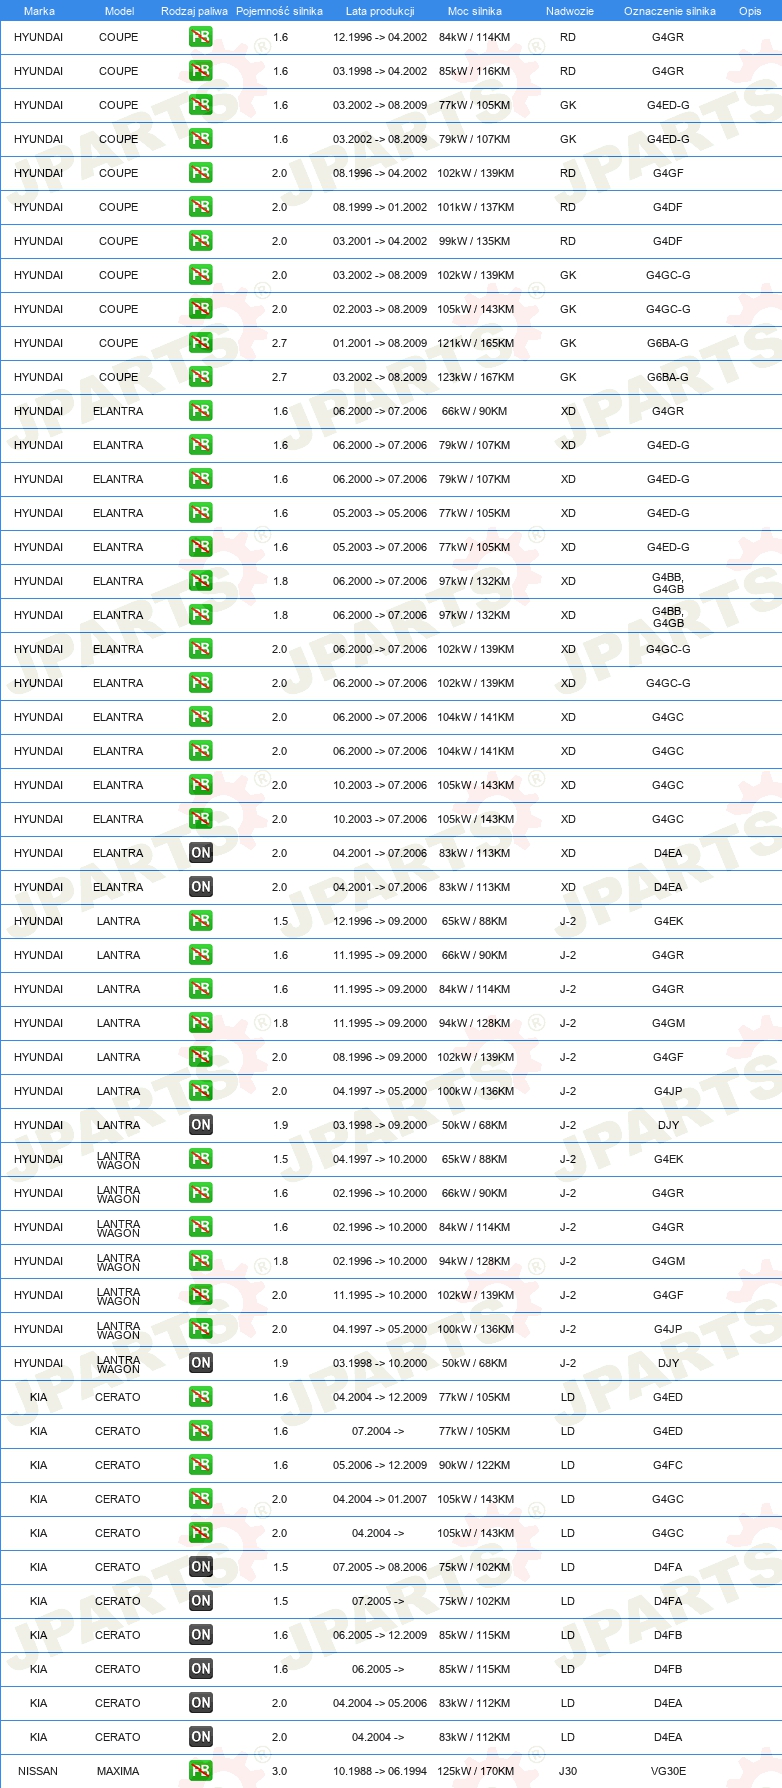Image resolution: width=782 pixels, height=1788 pixels.
Task: Click petrol icon in Elantra 05.2003 -> 05.2006 row
Action: pyautogui.click(x=201, y=513)
